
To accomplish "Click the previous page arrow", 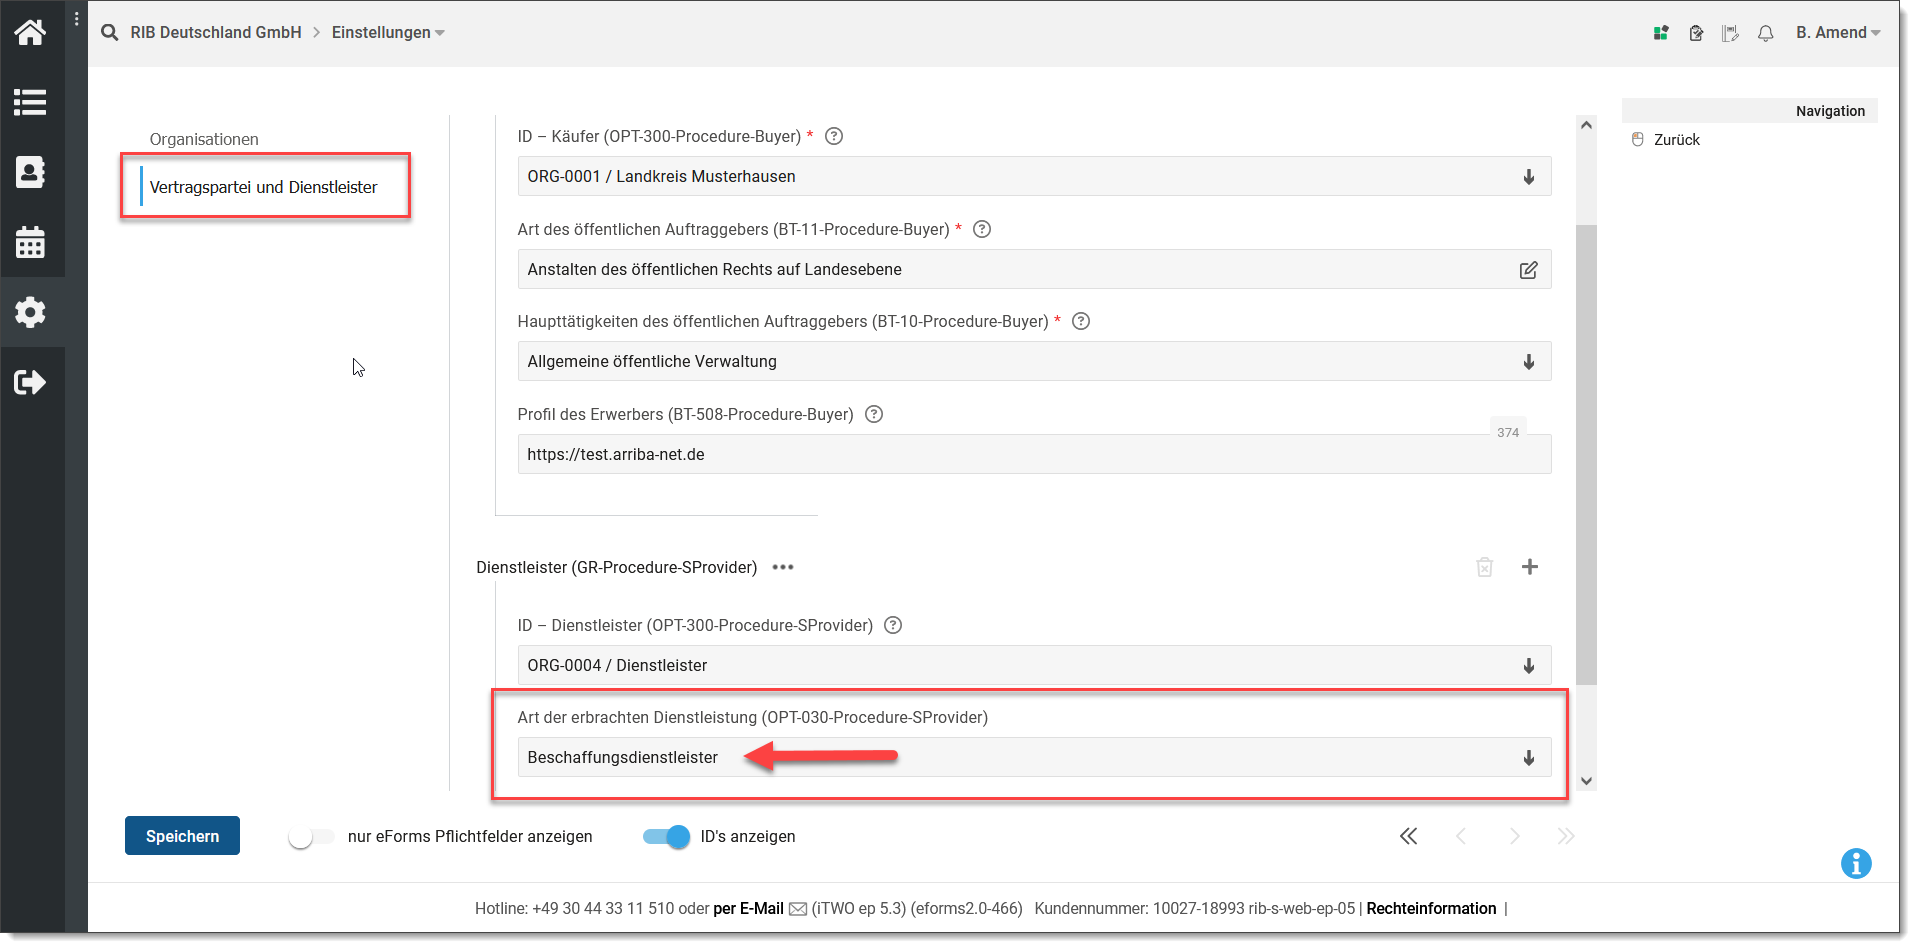I will (x=1461, y=836).
